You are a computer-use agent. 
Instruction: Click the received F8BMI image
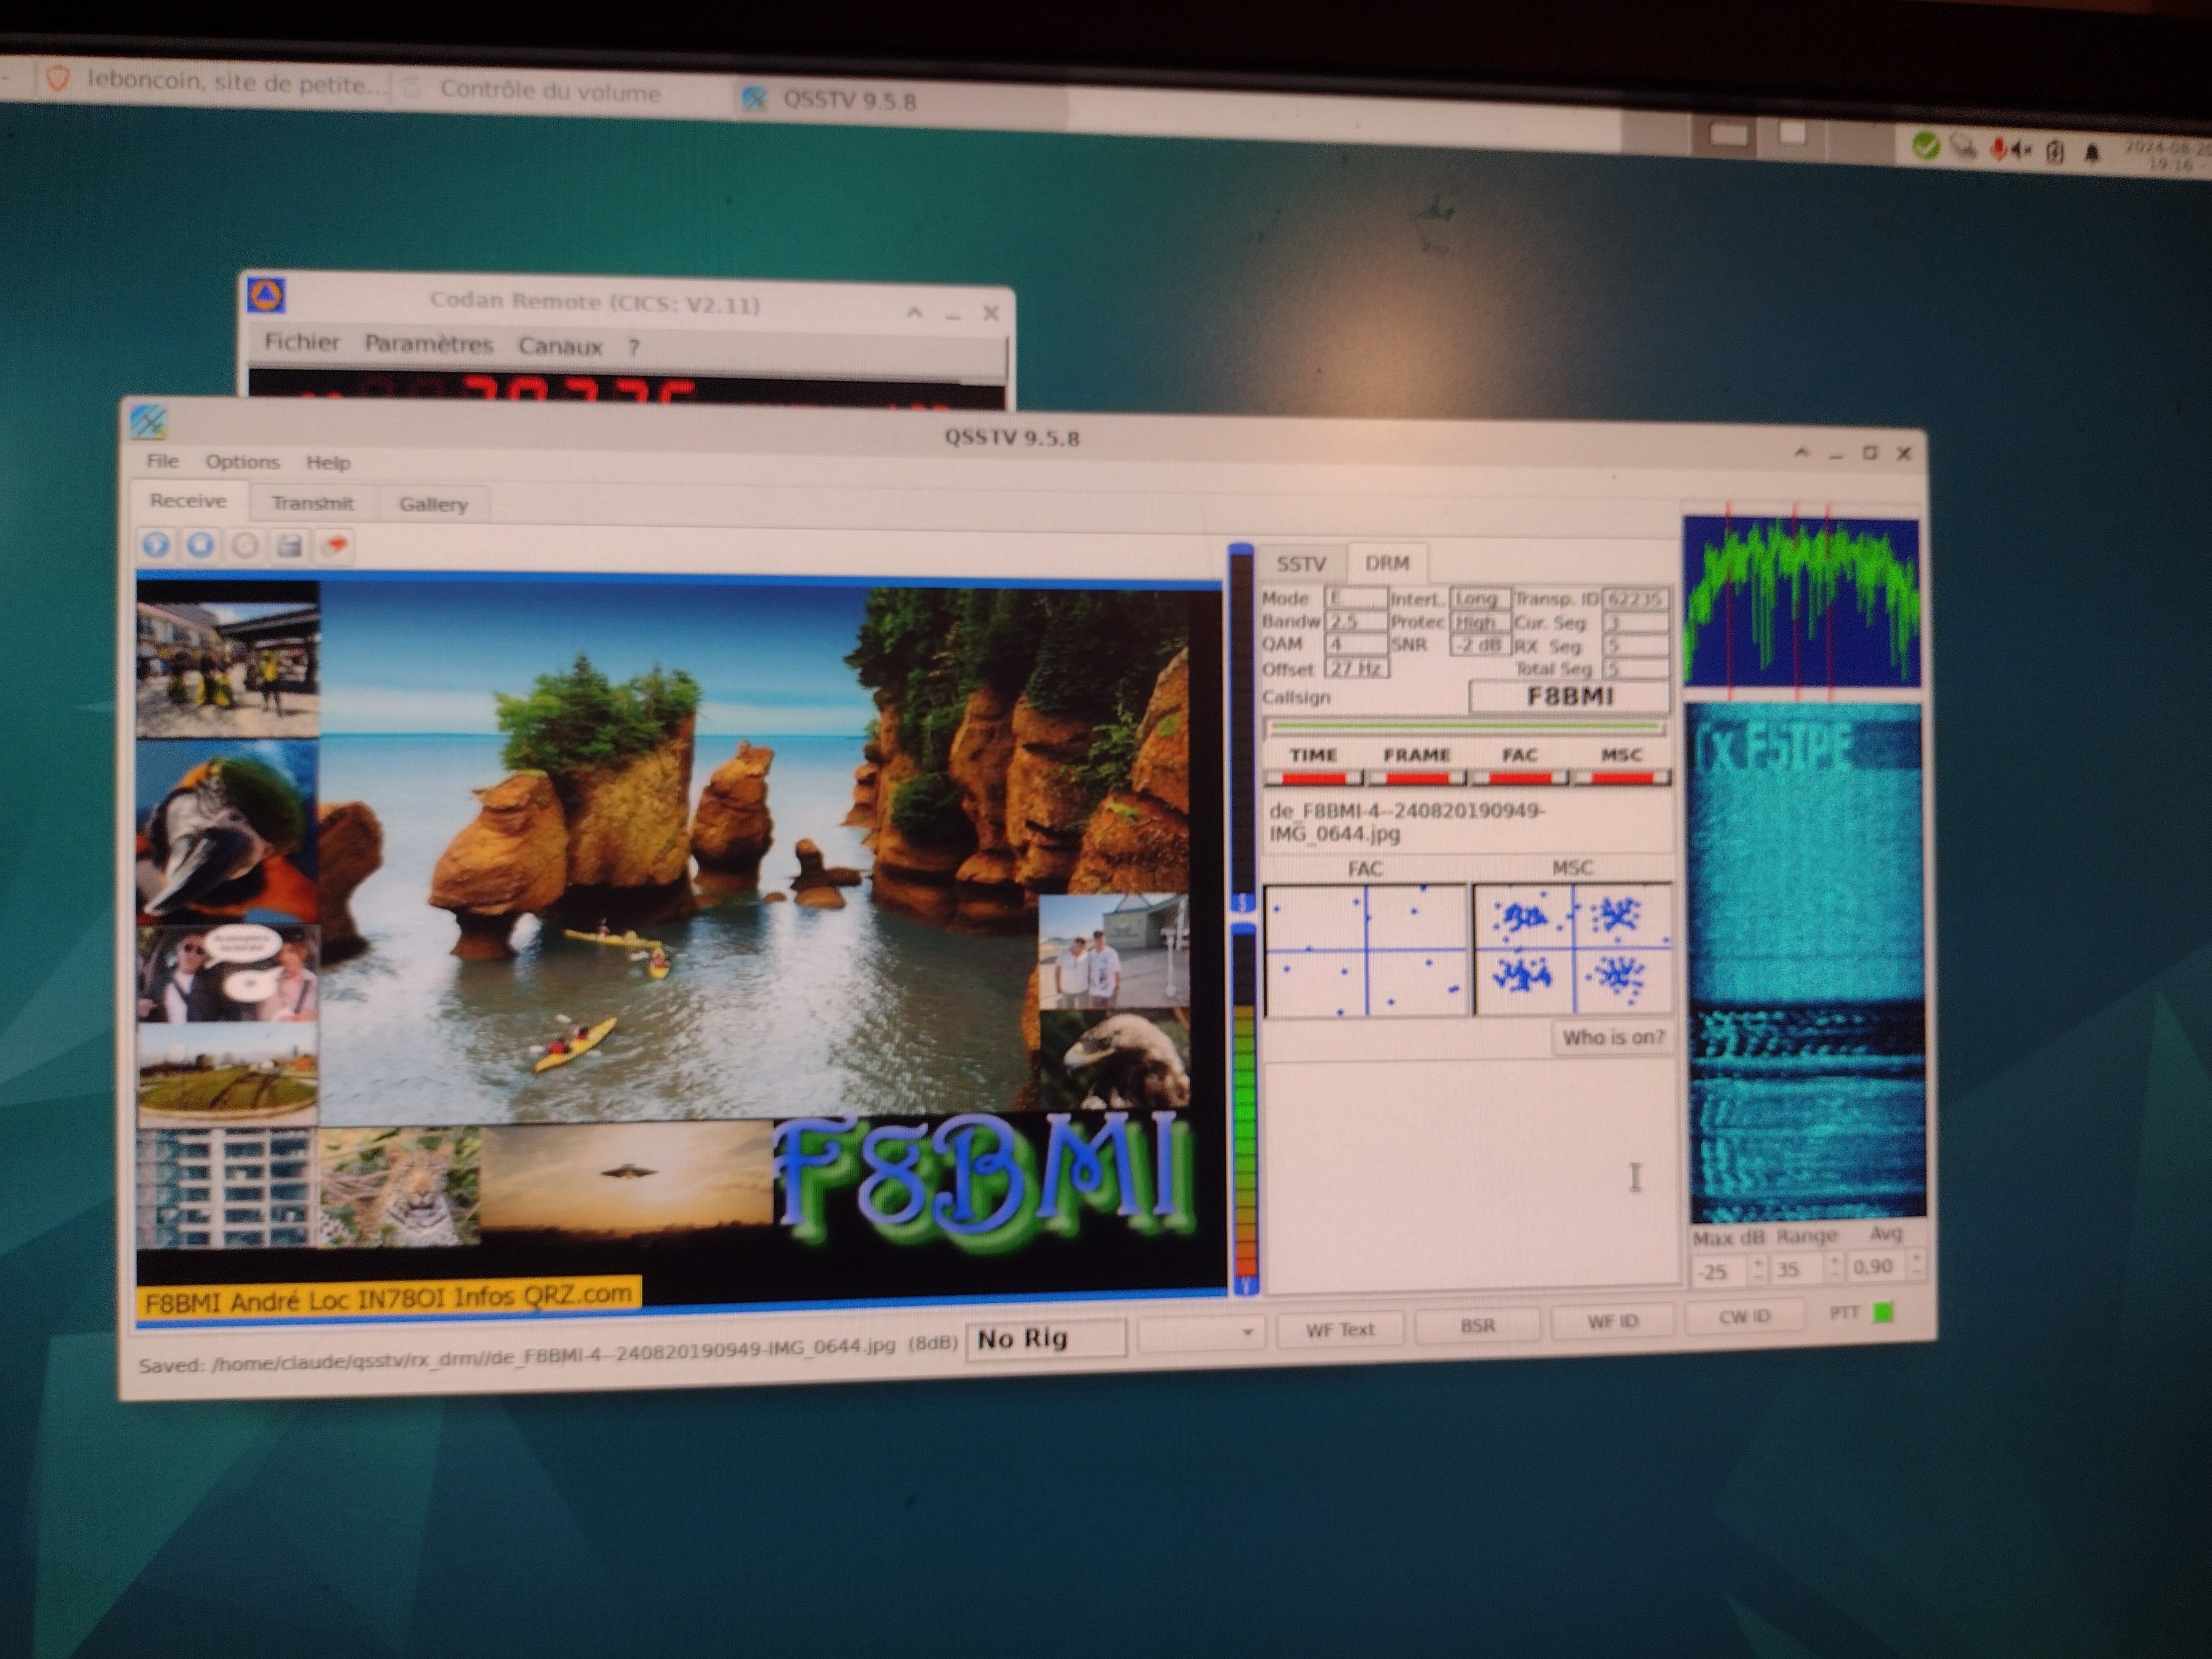(680, 945)
